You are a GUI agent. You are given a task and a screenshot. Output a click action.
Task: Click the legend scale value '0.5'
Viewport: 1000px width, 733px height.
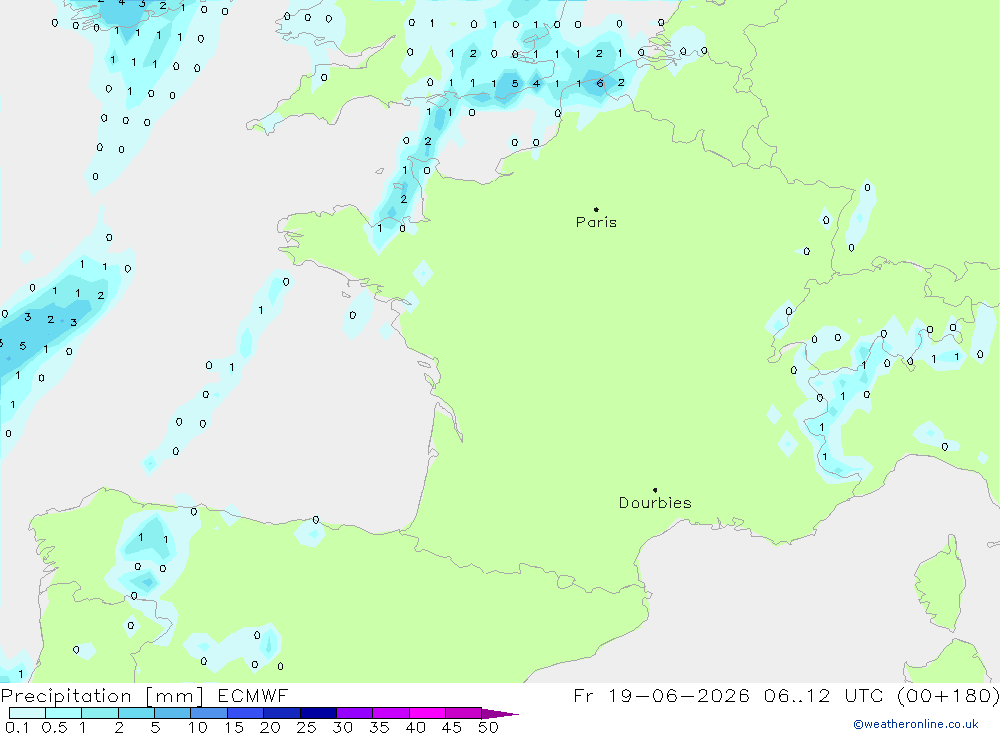pos(54,727)
